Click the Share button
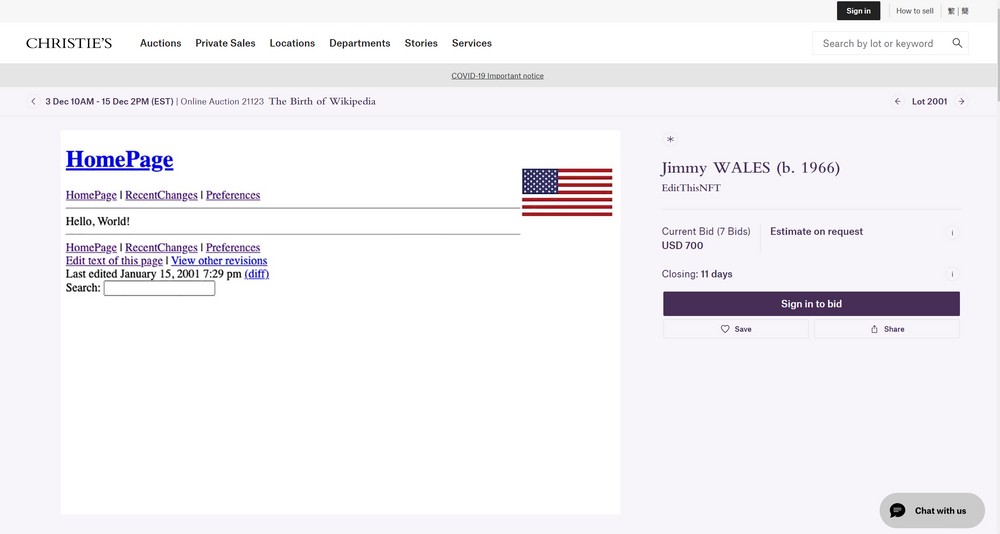1000x534 pixels. [x=886, y=329]
